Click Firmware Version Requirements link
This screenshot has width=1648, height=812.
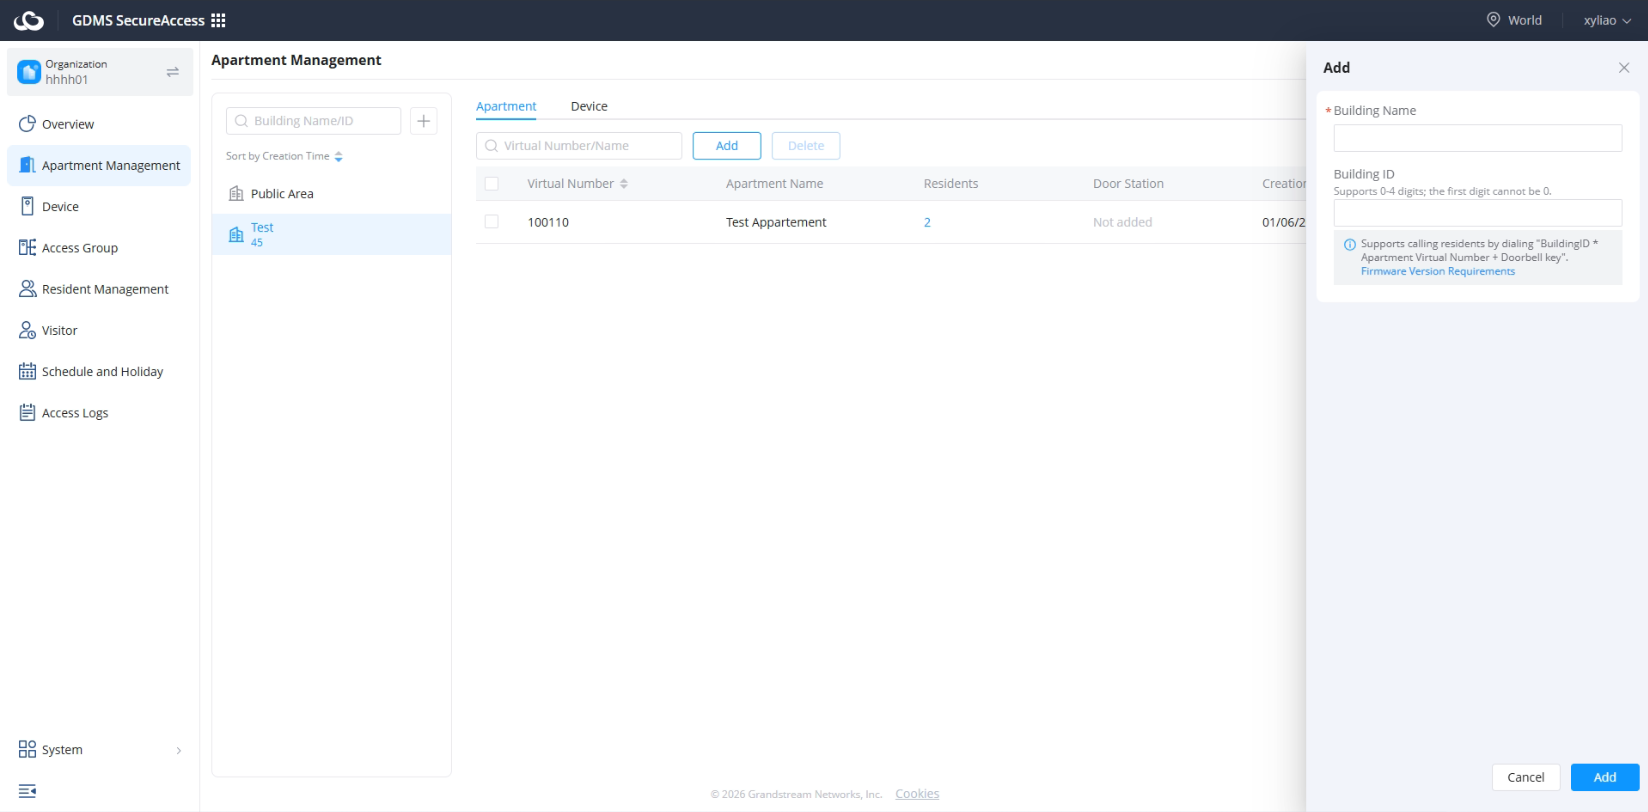[x=1437, y=271]
